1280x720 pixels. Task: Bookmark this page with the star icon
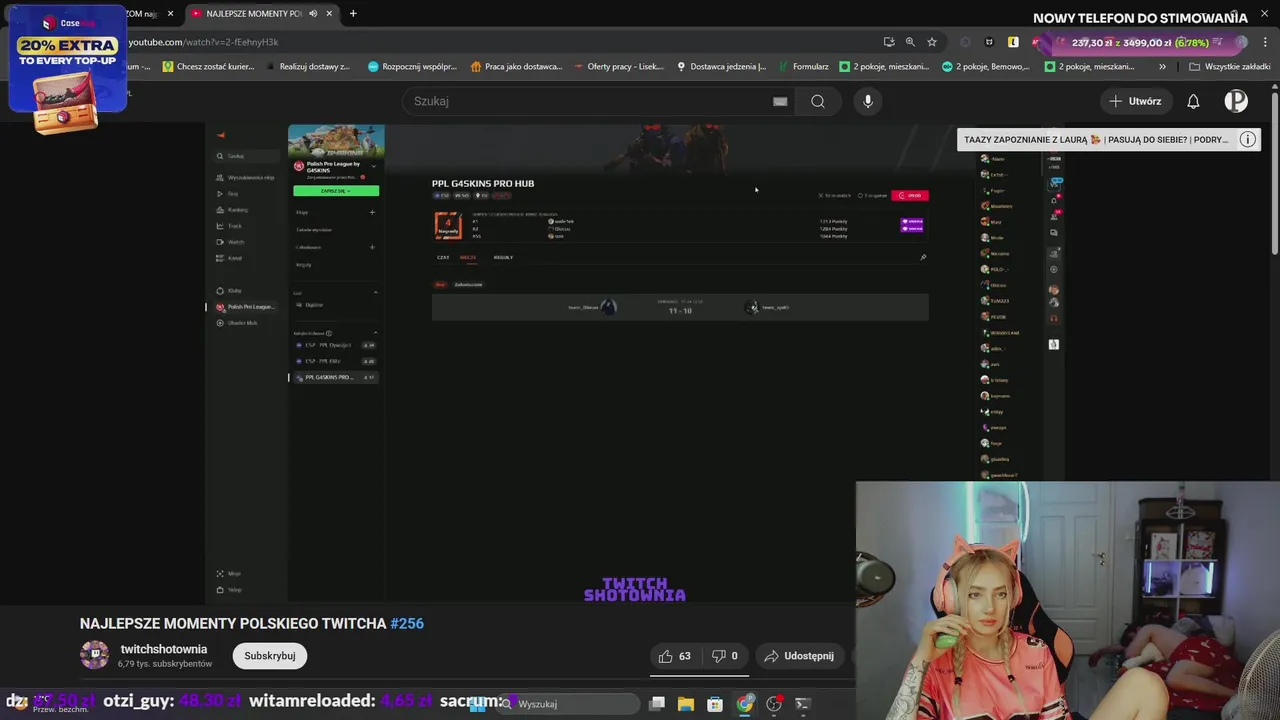tap(932, 42)
